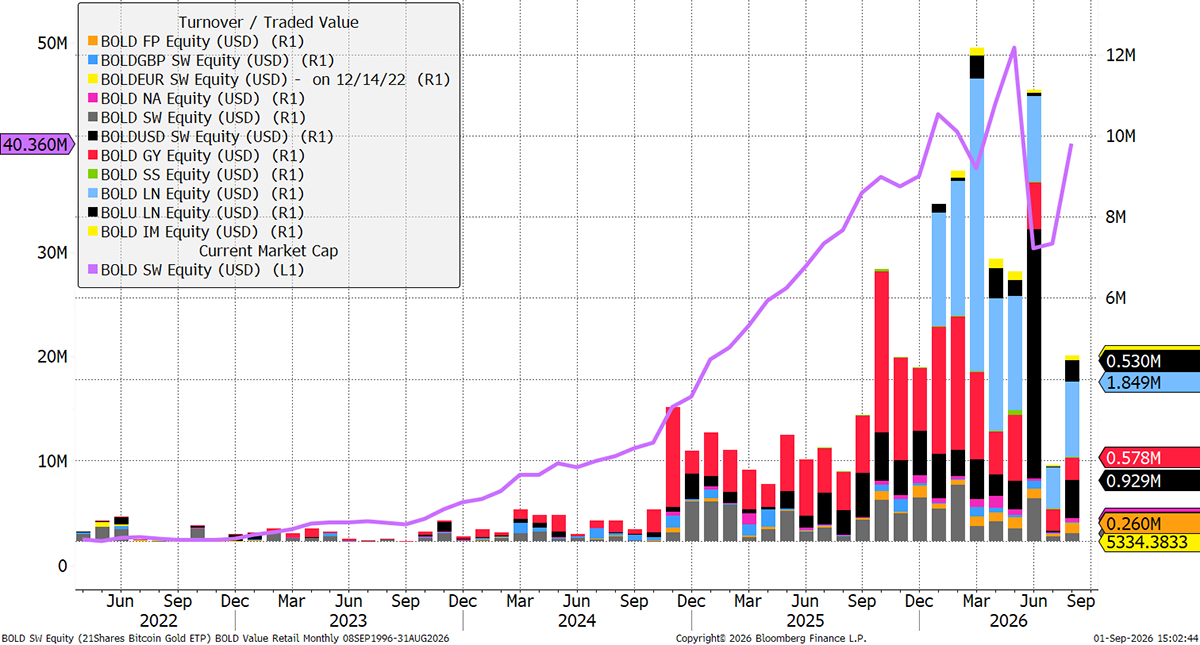
Task: Click the orange BOLD FP Equity legend swatch
Action: (x=93, y=41)
